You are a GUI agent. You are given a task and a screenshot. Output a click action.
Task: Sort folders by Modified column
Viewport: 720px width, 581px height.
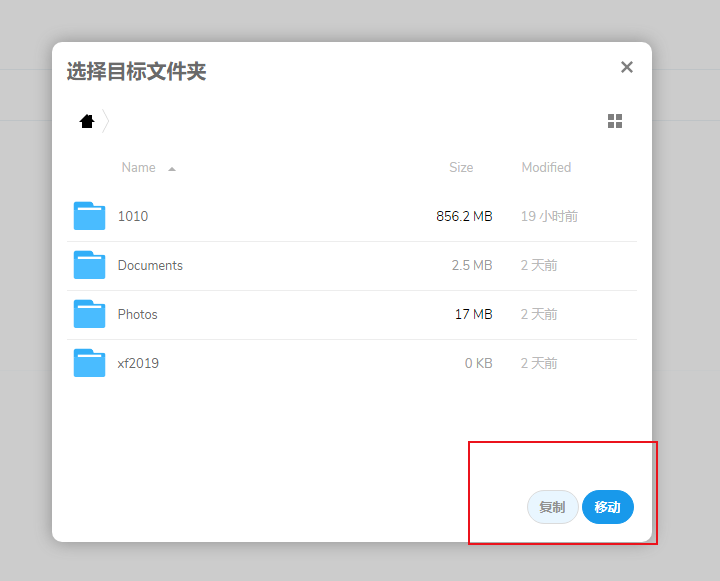[x=546, y=168]
